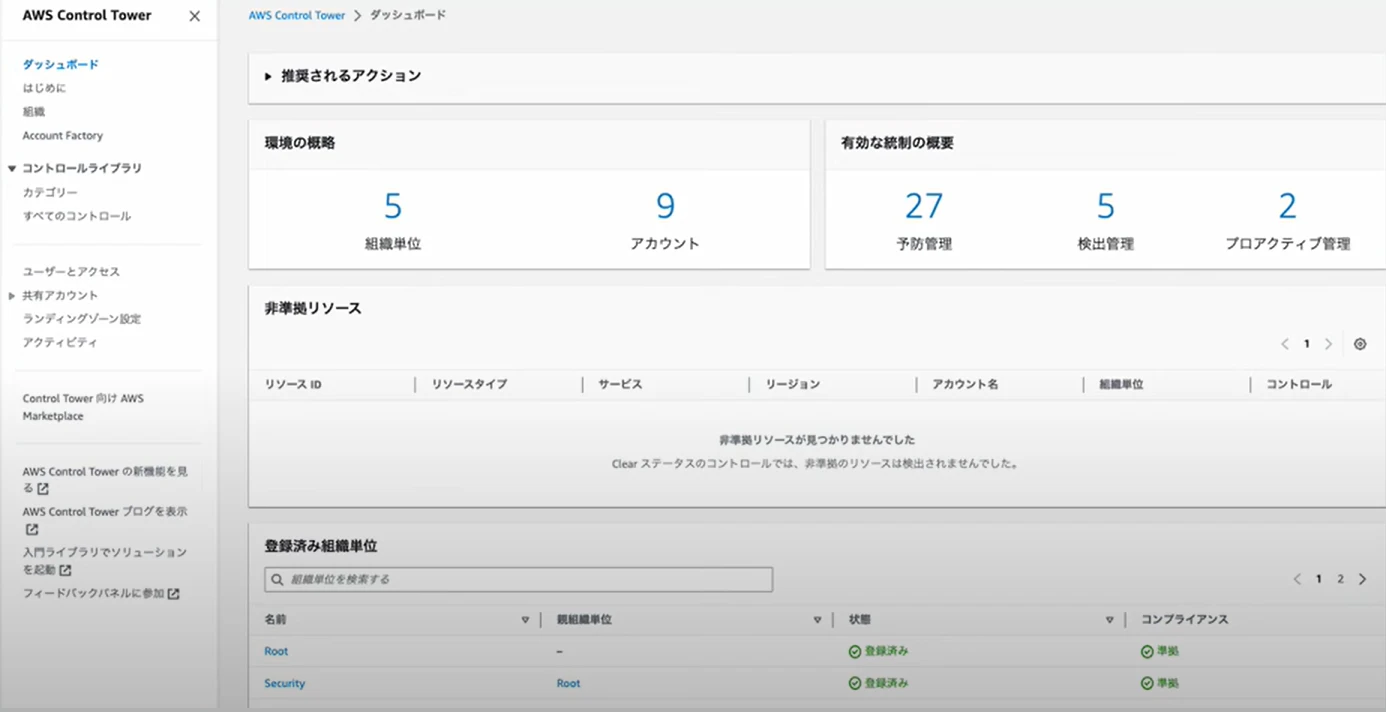Expand the 共有アカウント section
Screen dimensions: 1386x712
12,296
